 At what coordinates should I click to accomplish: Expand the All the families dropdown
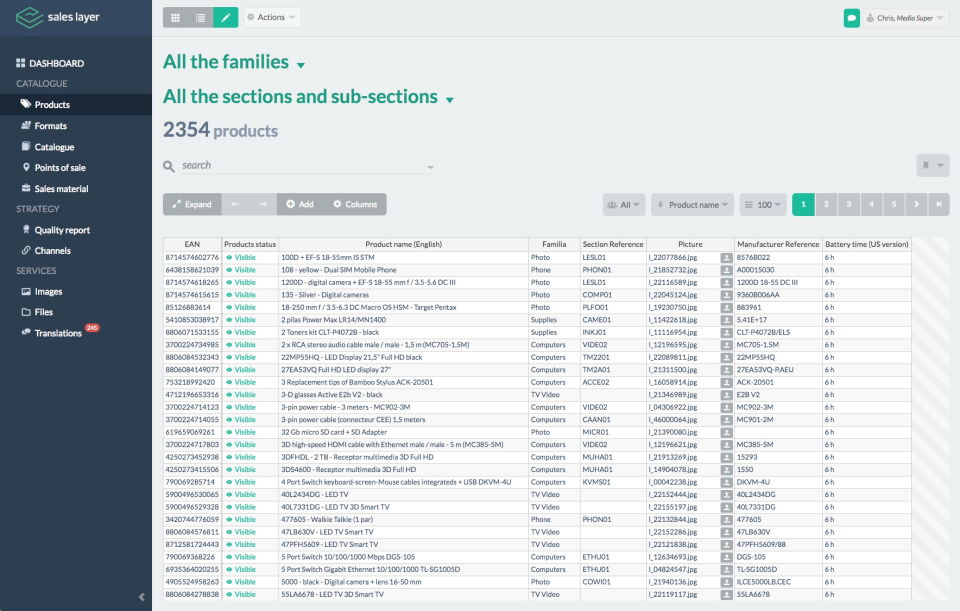[300, 65]
